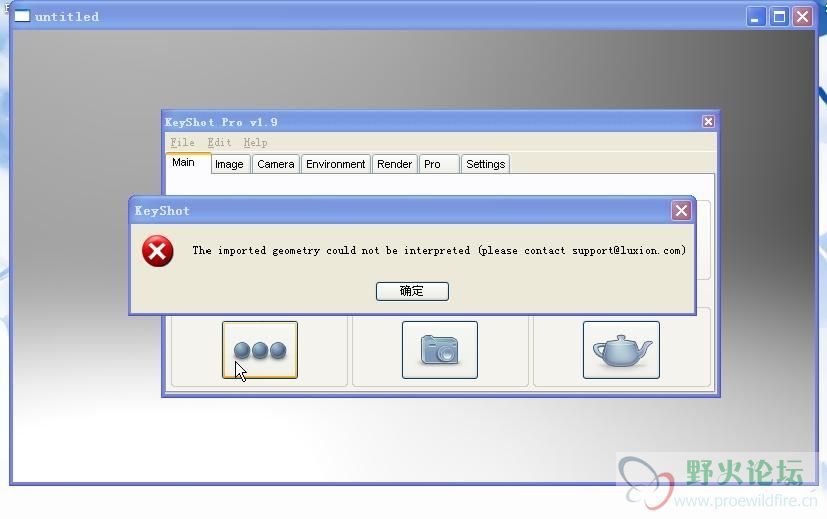
Task: Click the KeyShot Pro v1.9 title text
Action: pyautogui.click(x=222, y=122)
